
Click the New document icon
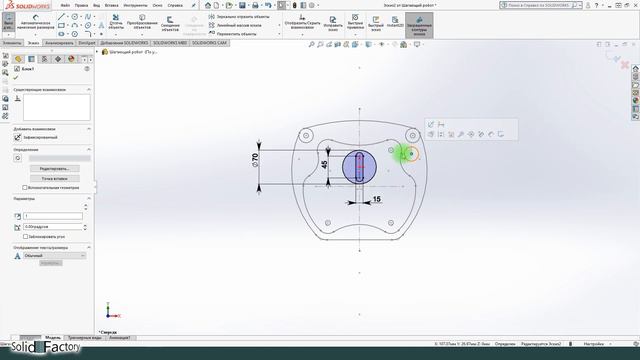pos(216,5)
